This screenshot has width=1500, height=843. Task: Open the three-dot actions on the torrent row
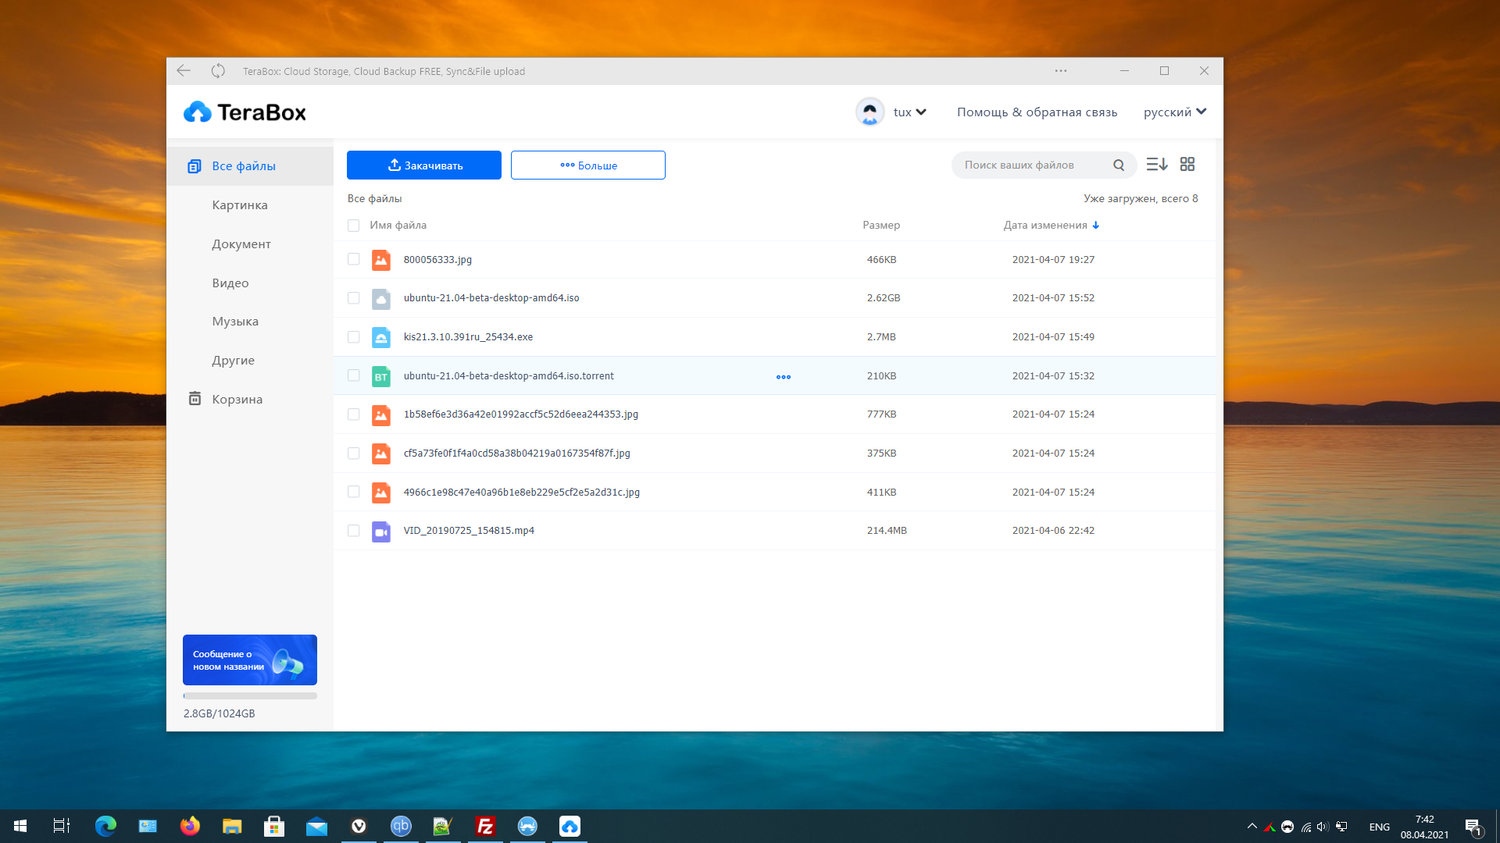coord(784,377)
